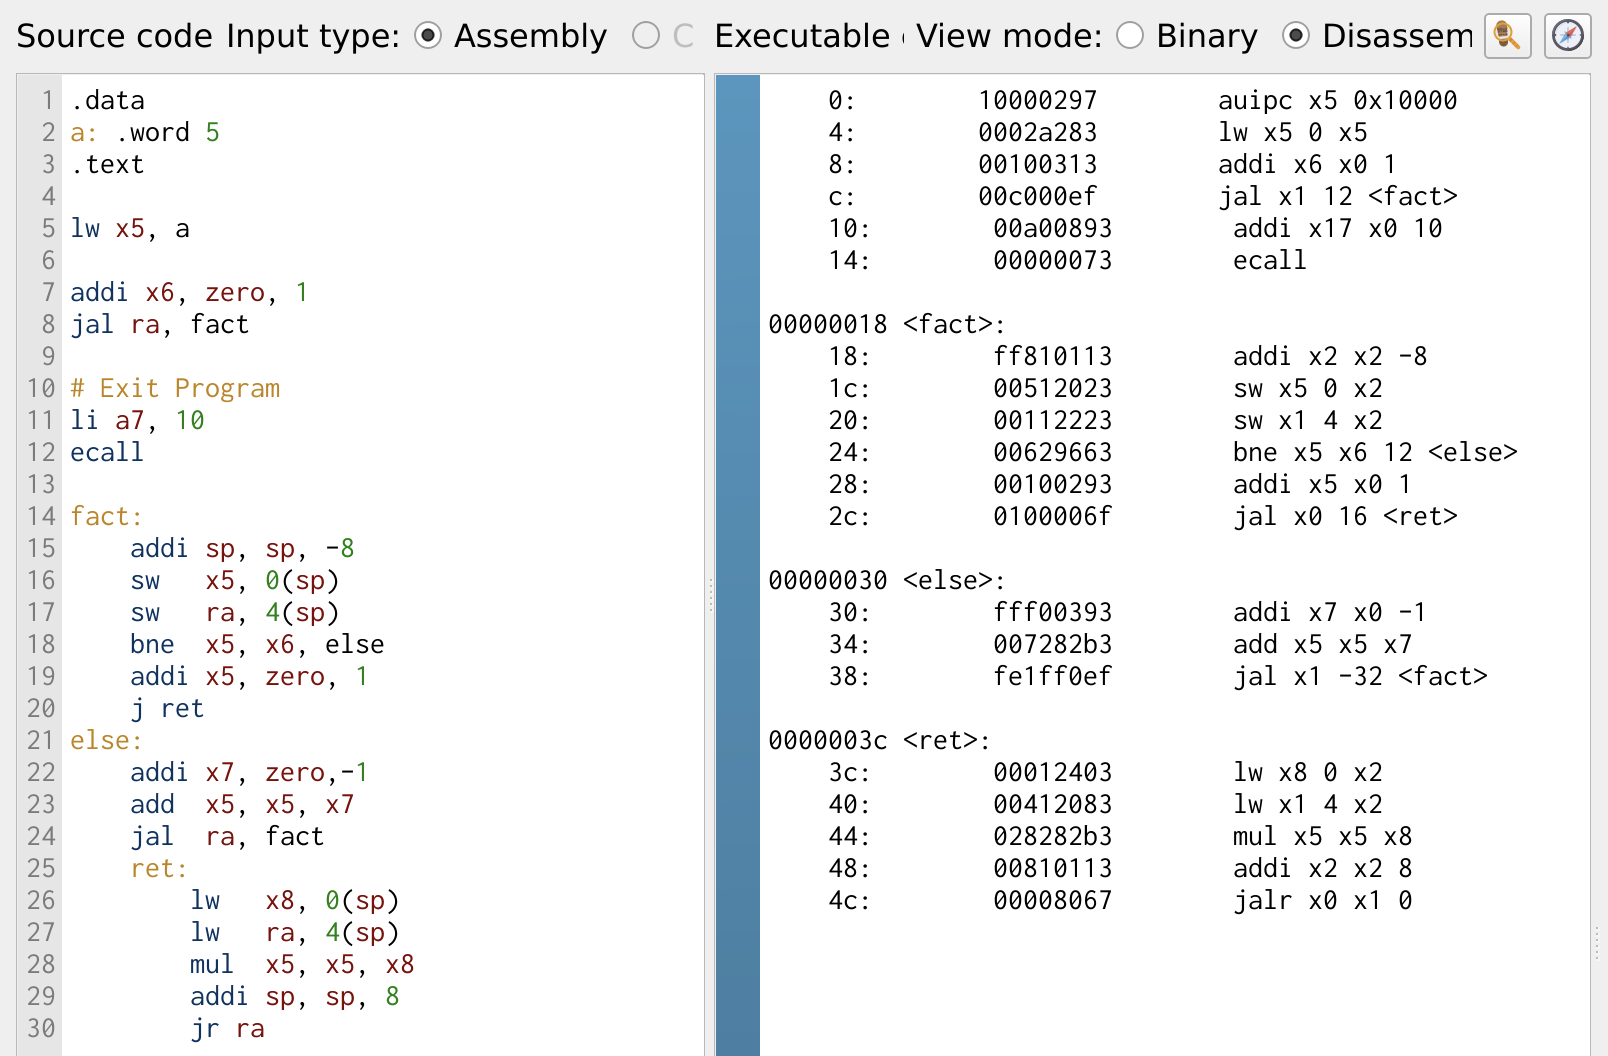Choose the Disassembled view mode radio button

[1296, 36]
